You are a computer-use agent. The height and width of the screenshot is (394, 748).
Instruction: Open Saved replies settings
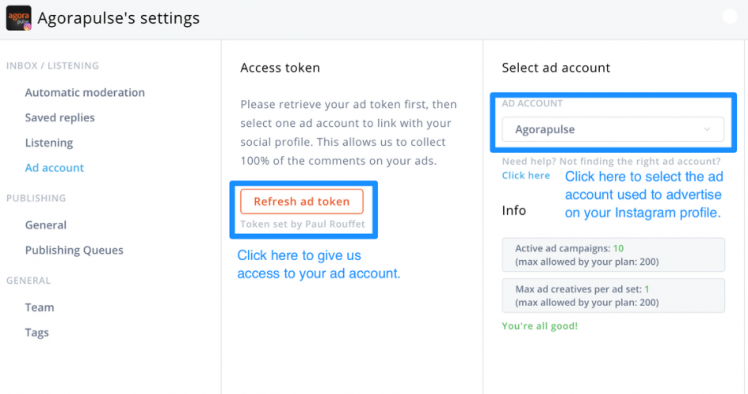pyautogui.click(x=60, y=118)
